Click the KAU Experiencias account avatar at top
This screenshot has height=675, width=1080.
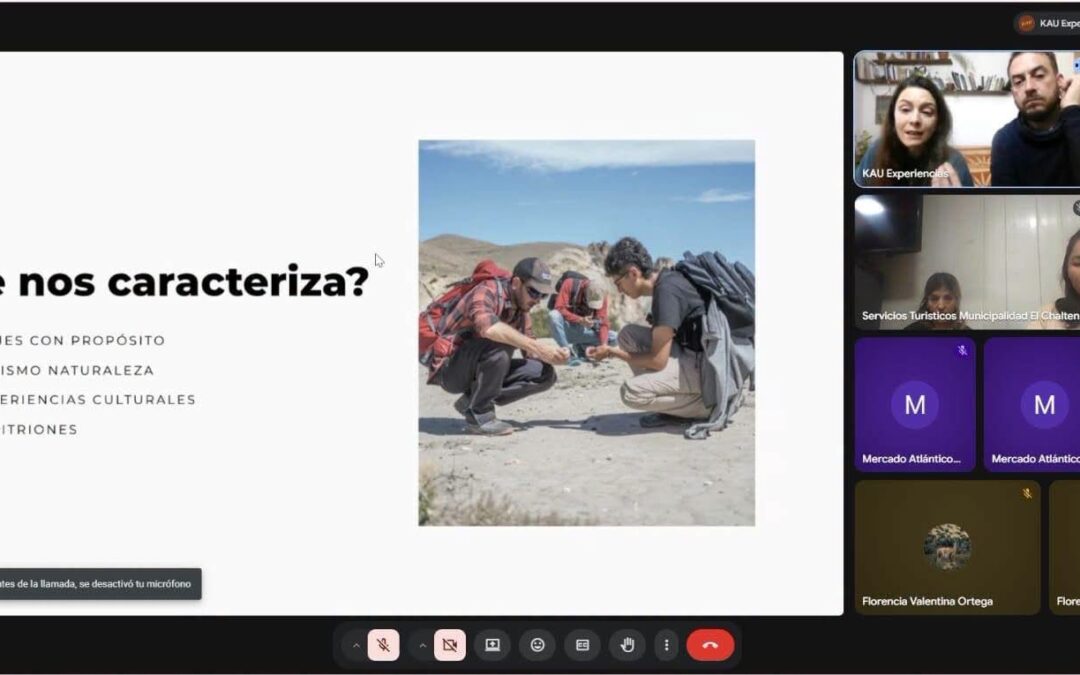(x=1026, y=23)
